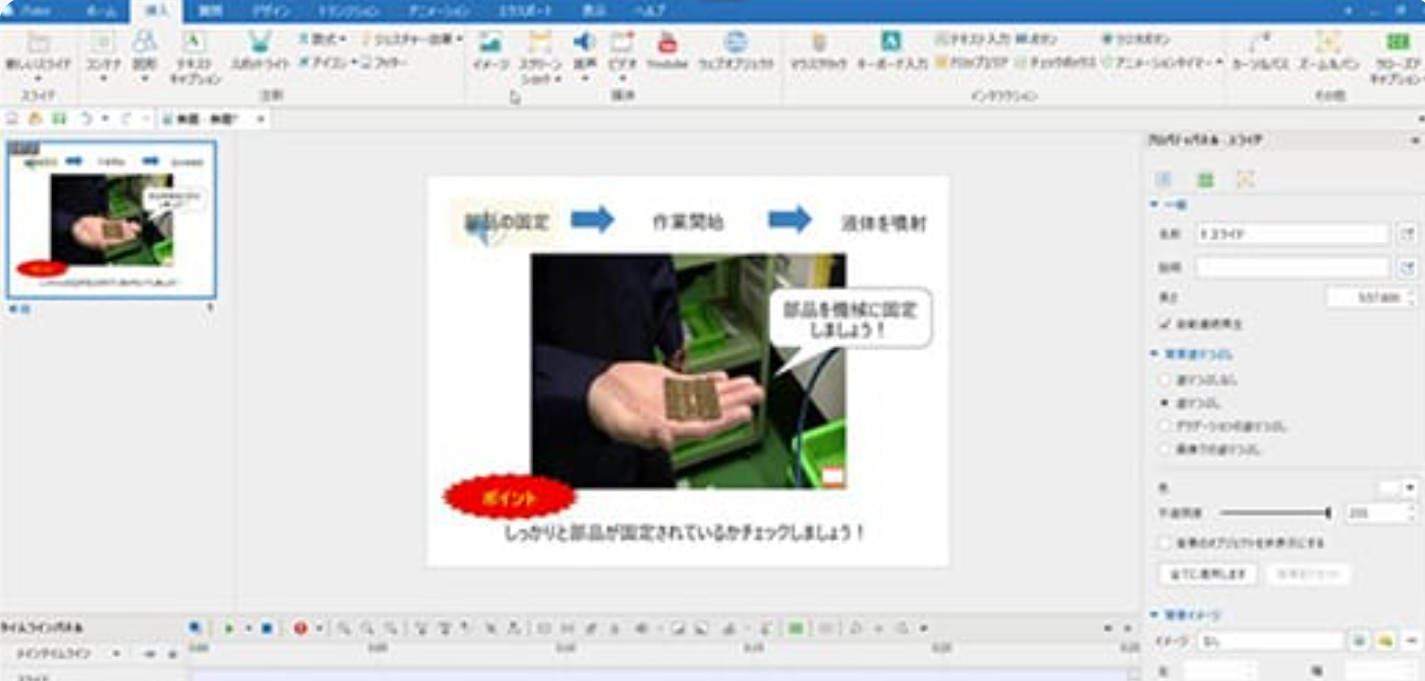Select the Solid Fill radio option

tap(1164, 403)
